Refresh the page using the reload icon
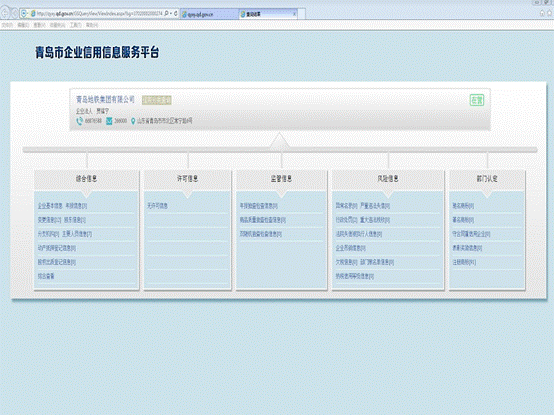 click(176, 14)
